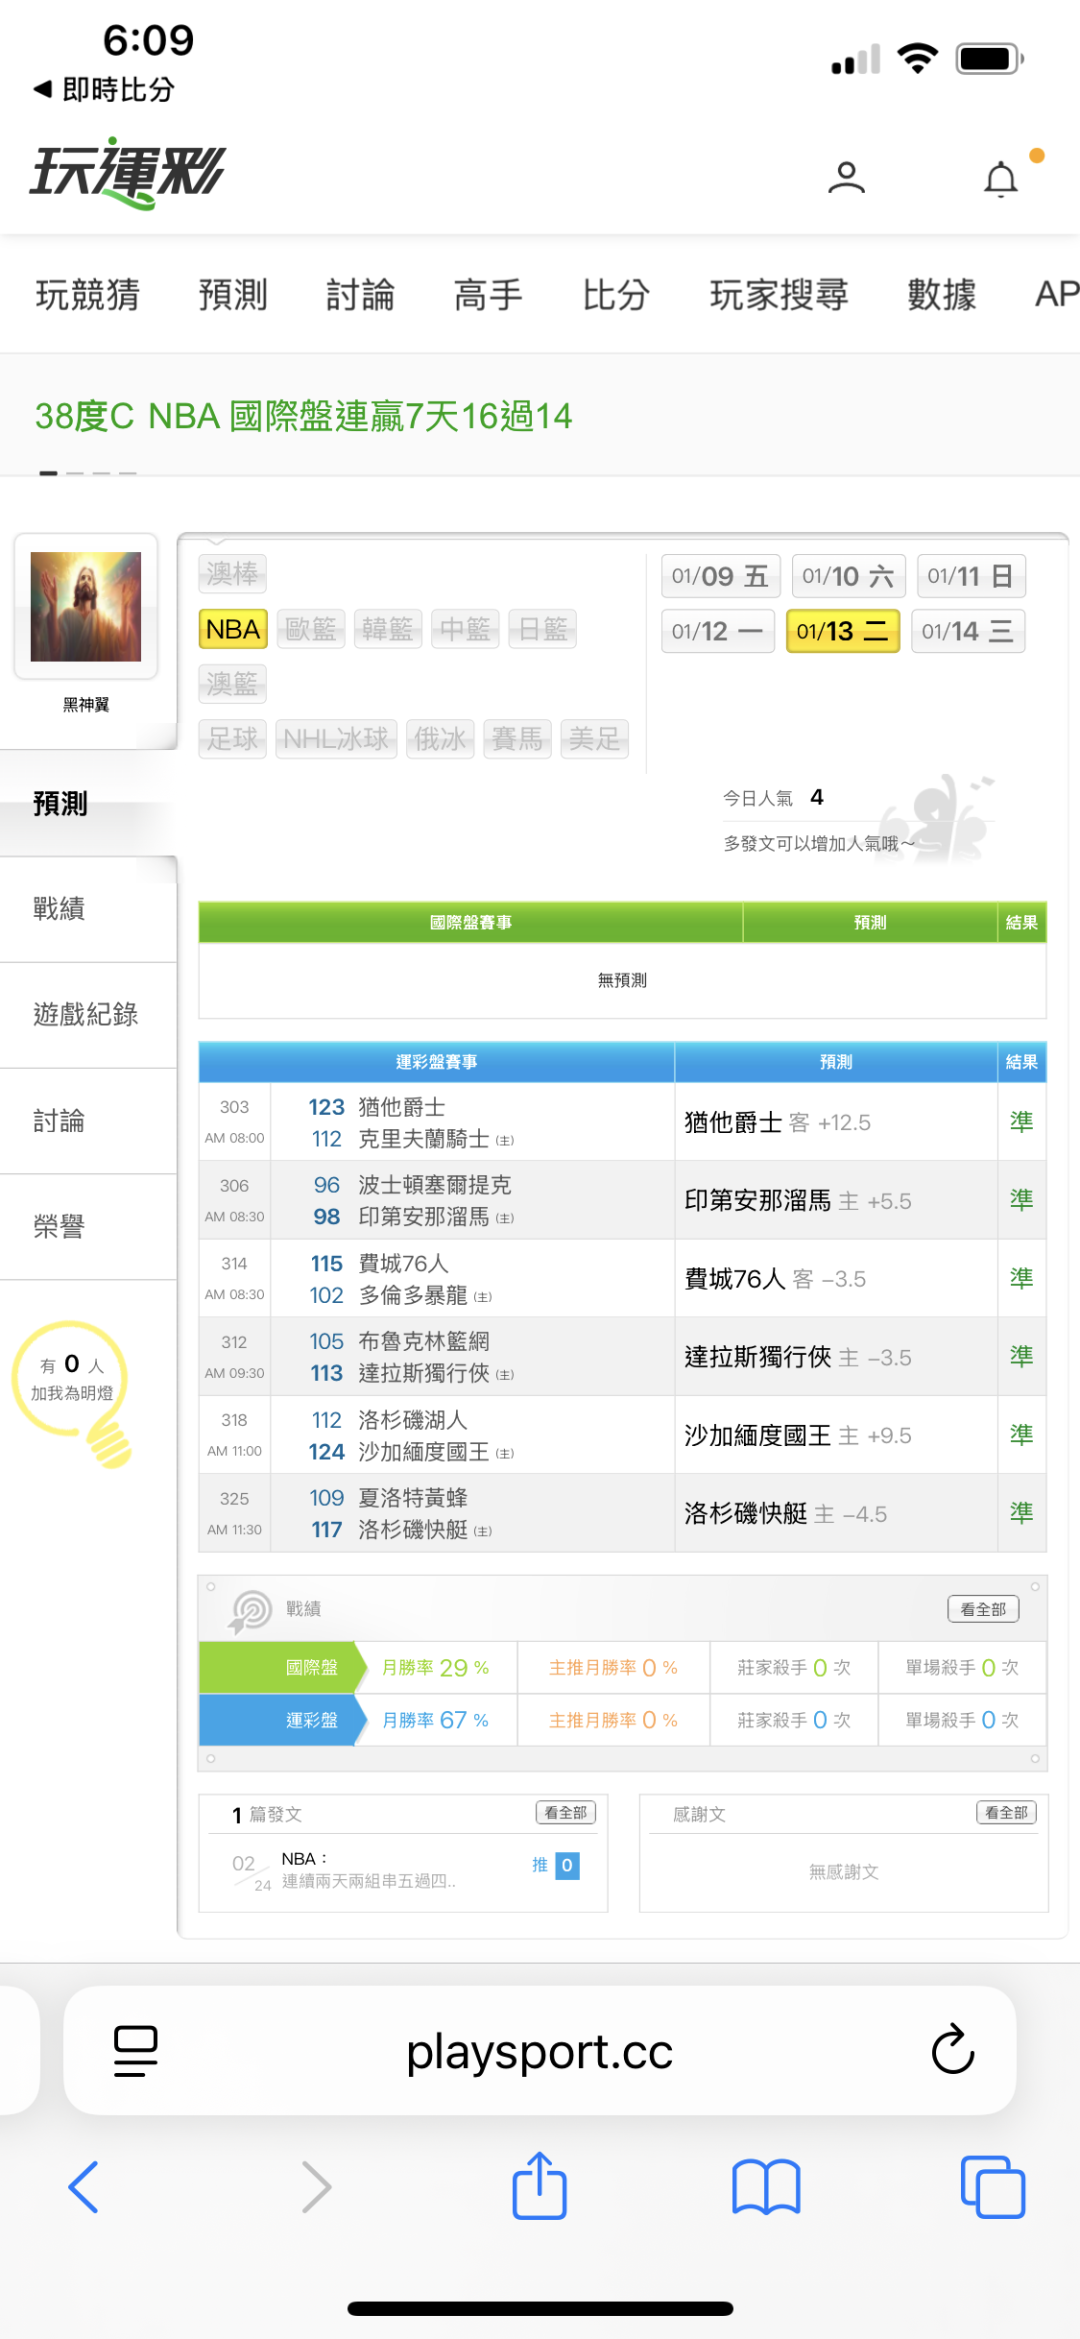The width and height of the screenshot is (1080, 2339).
Task: Expand 看全部 for 感謝文 section
Action: (1006, 1813)
